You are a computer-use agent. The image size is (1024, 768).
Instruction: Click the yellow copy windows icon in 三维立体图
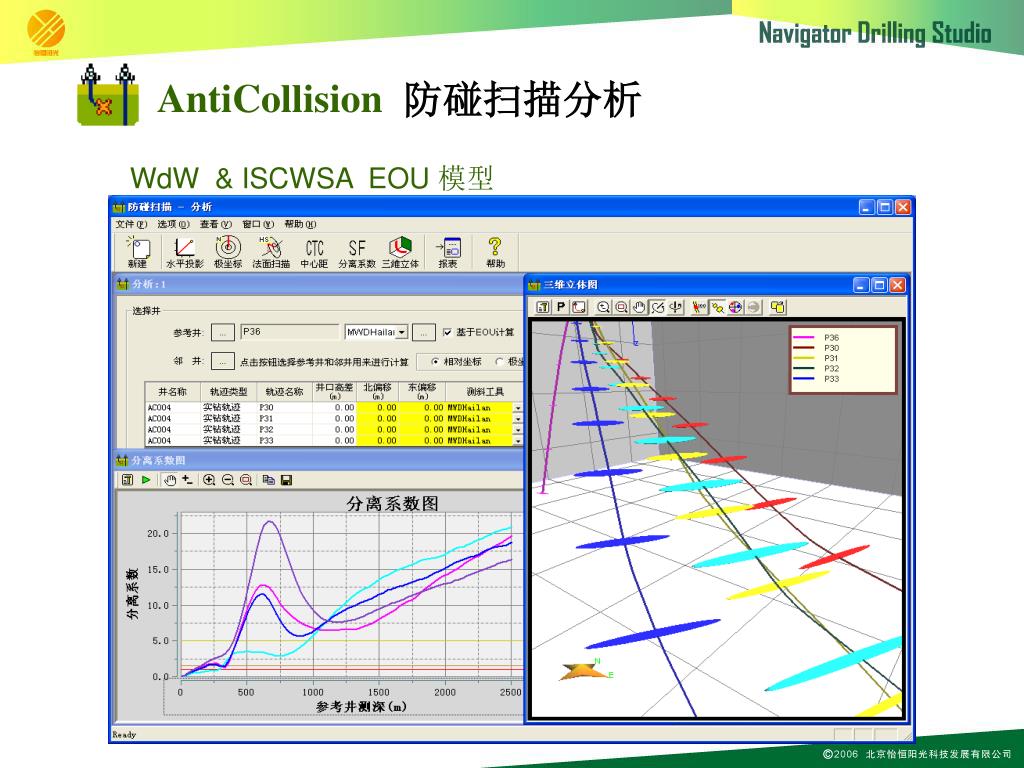[x=777, y=307]
